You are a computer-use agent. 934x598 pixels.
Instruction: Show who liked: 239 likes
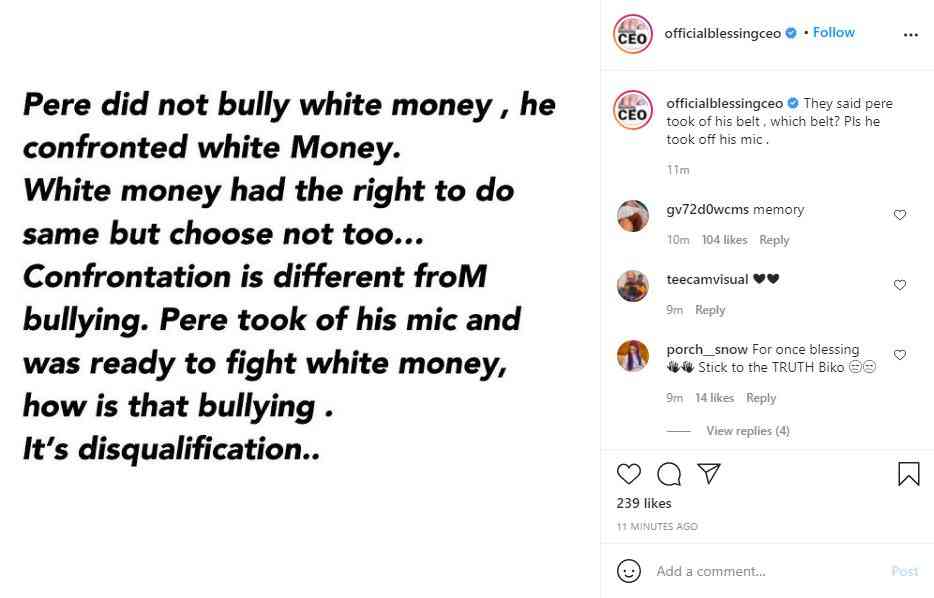coord(644,503)
